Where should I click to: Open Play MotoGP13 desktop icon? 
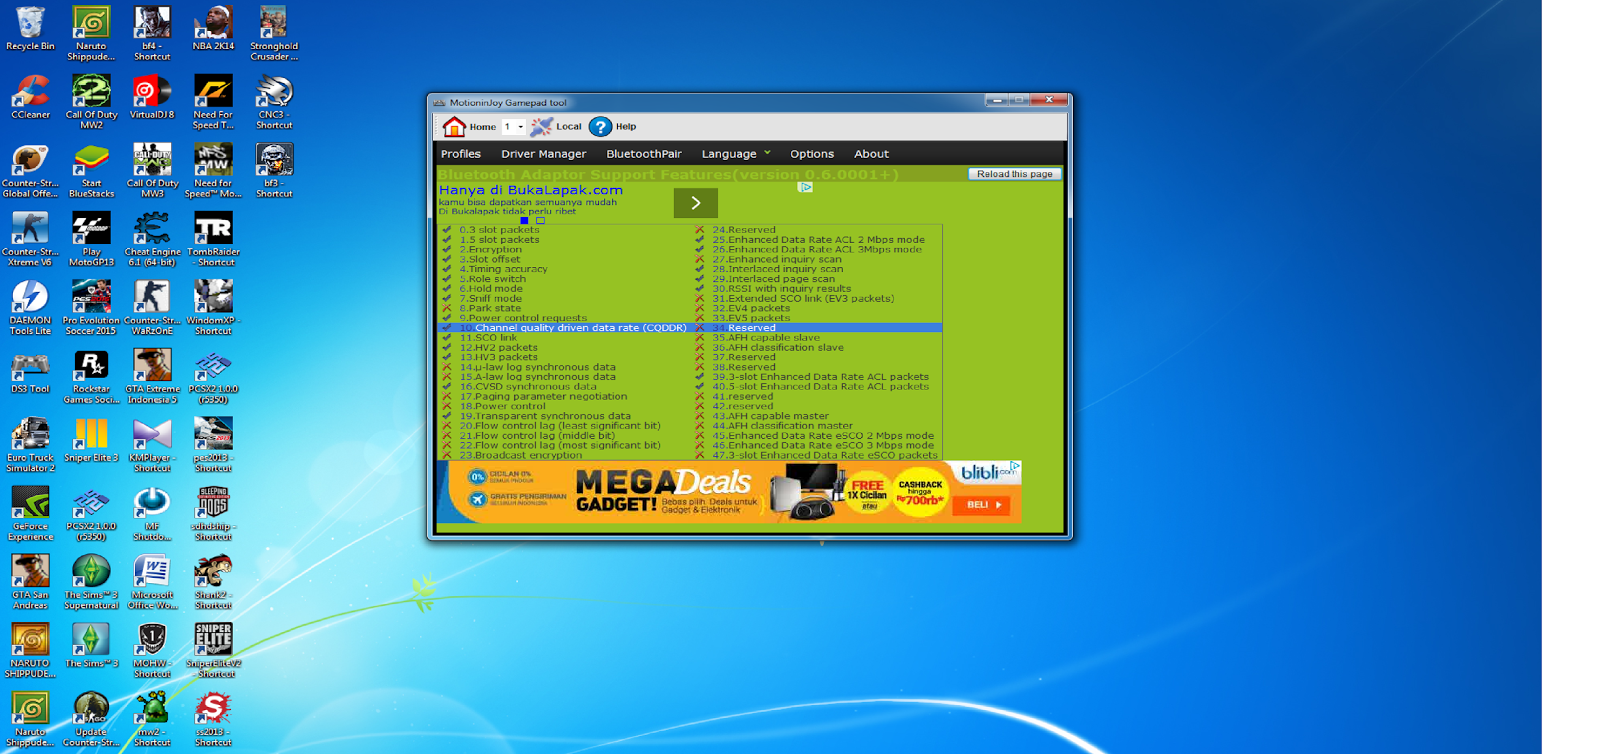(91, 240)
